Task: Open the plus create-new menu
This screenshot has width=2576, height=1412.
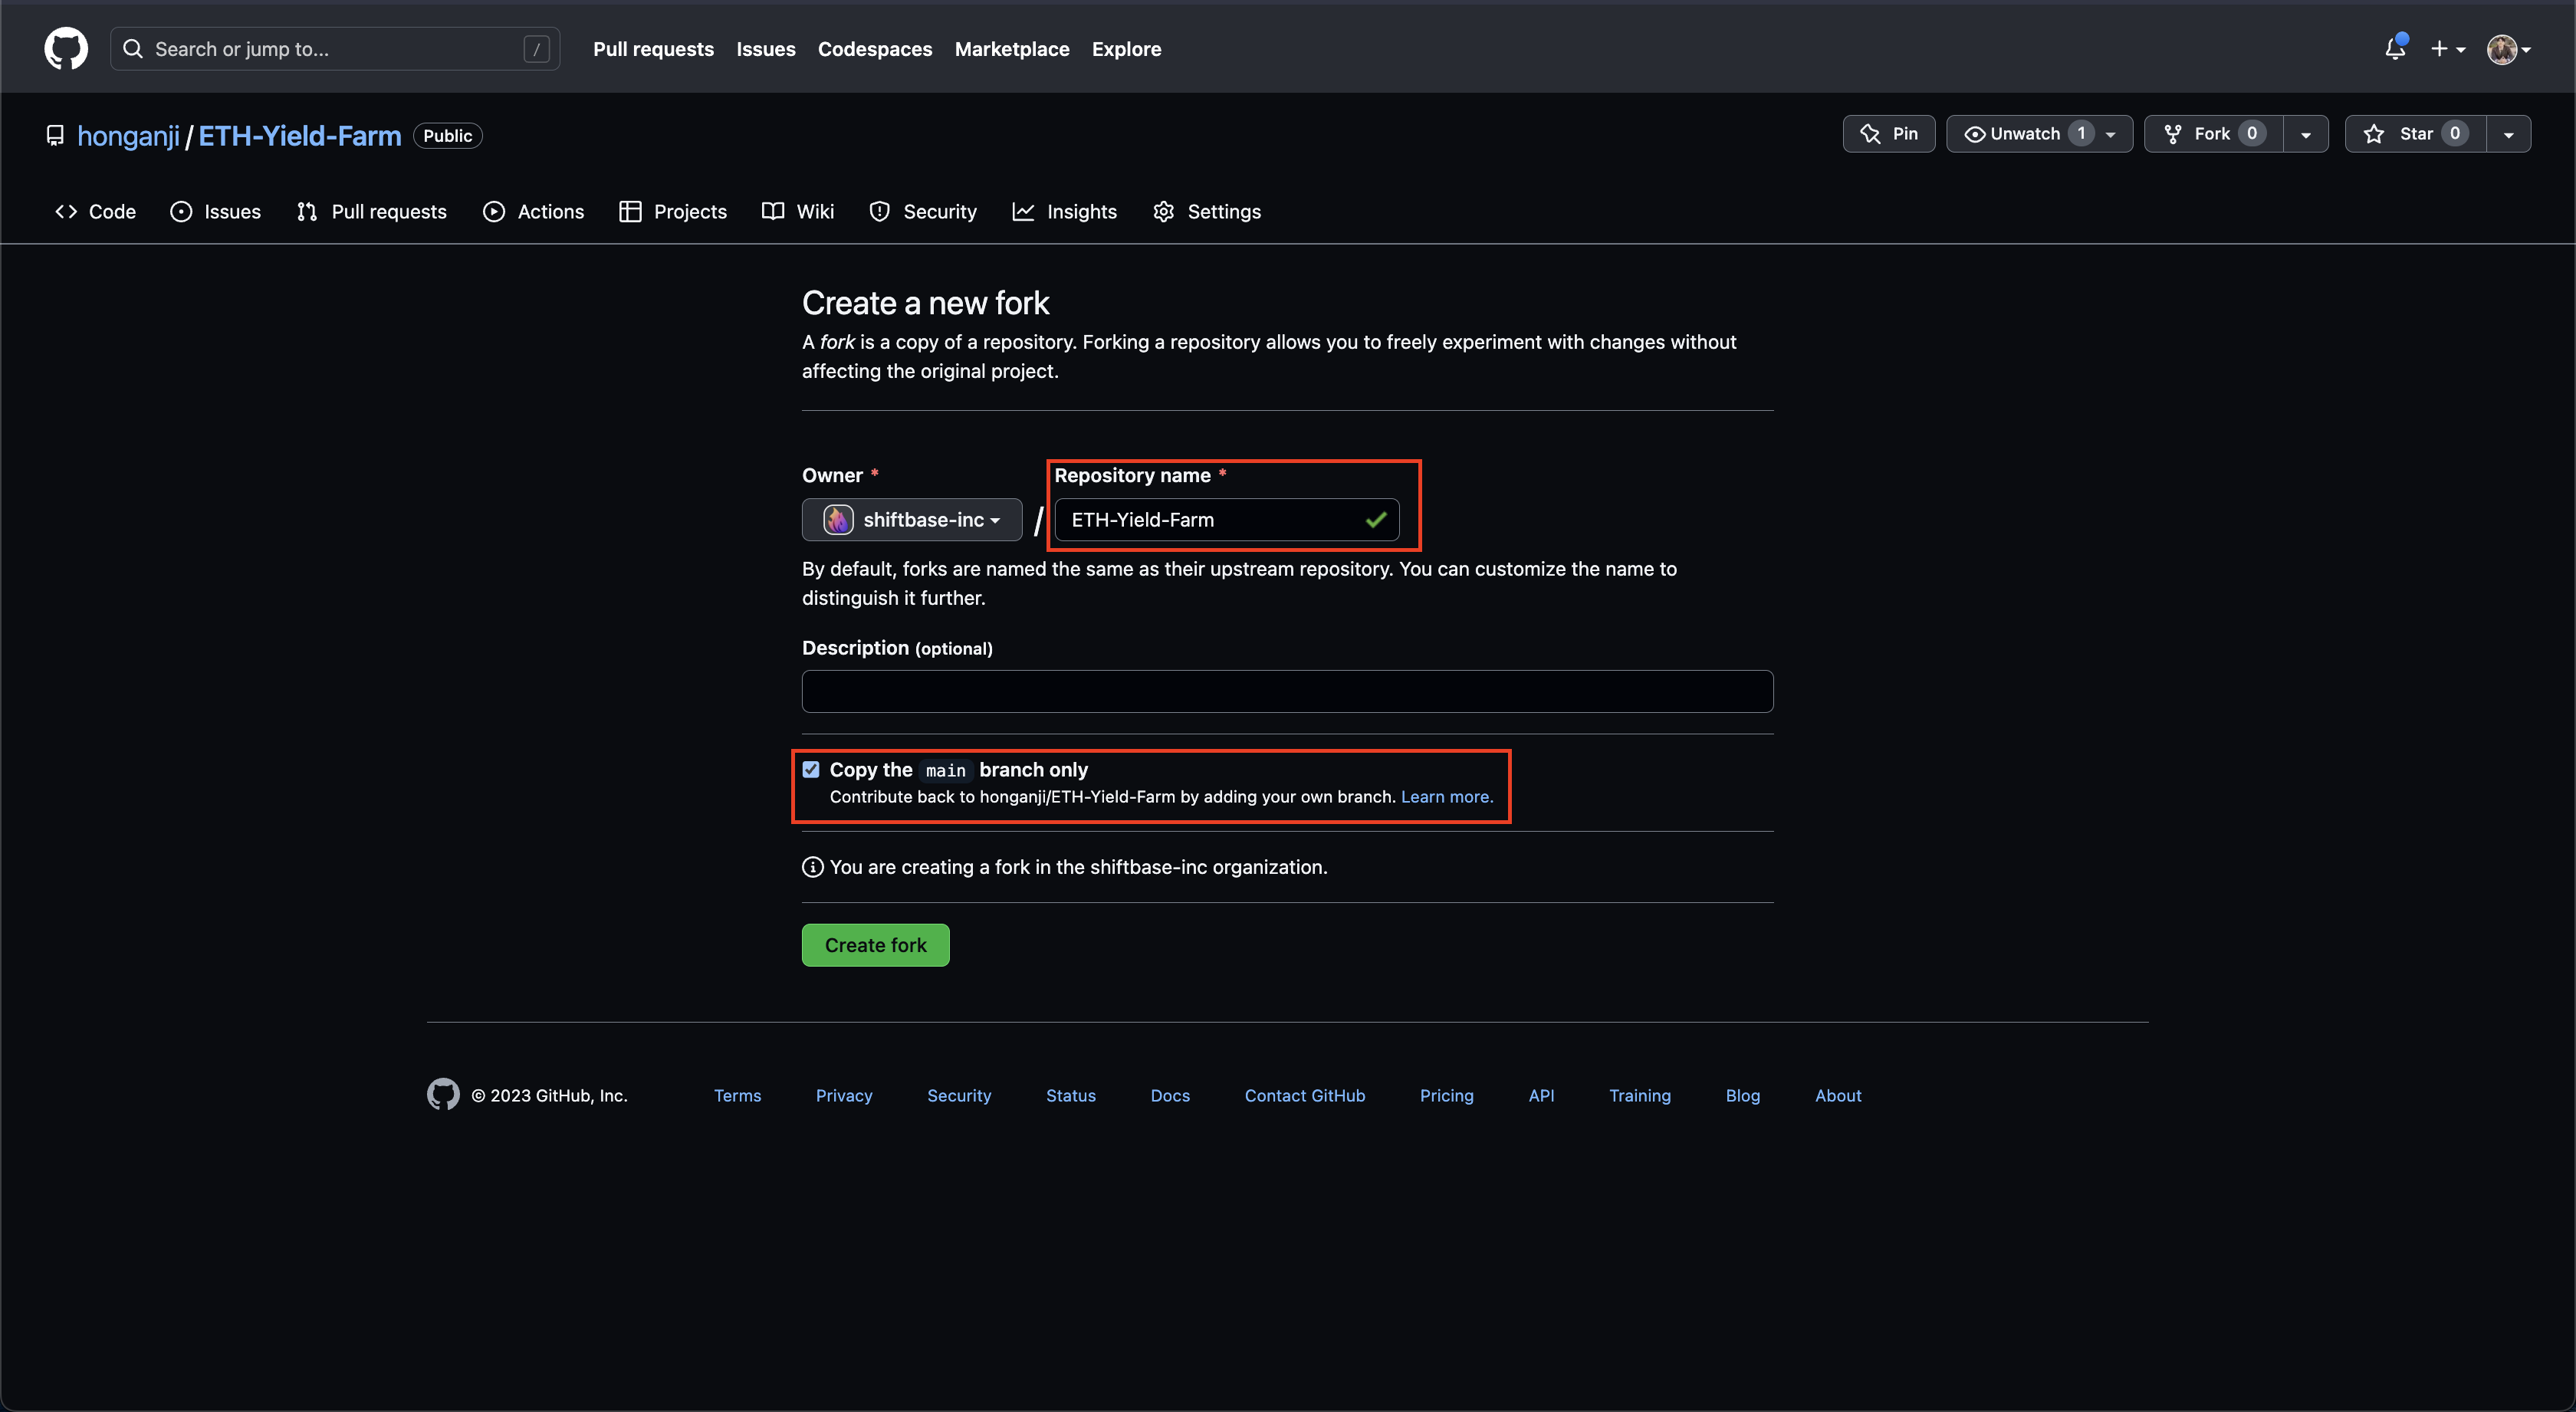Action: 2448,49
